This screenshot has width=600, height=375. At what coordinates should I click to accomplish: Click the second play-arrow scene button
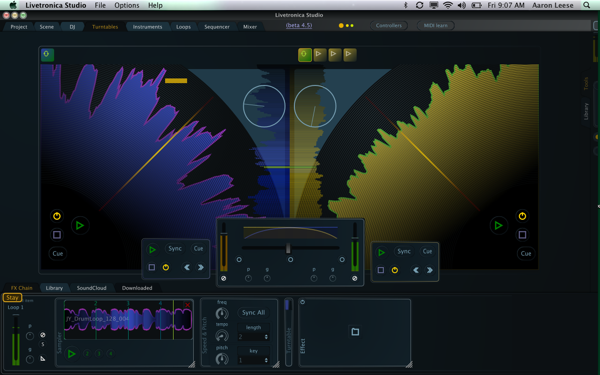[x=320, y=55]
